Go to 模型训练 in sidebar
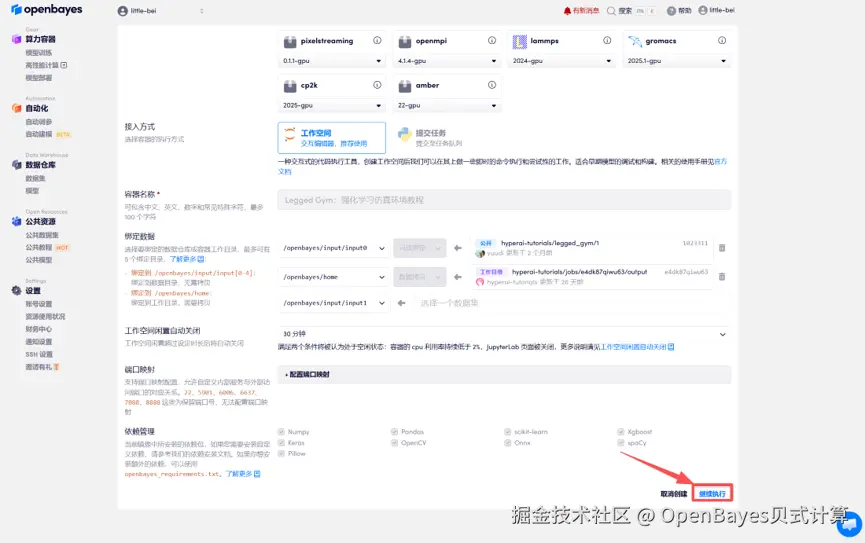The height and width of the screenshot is (543, 865). click(39, 52)
